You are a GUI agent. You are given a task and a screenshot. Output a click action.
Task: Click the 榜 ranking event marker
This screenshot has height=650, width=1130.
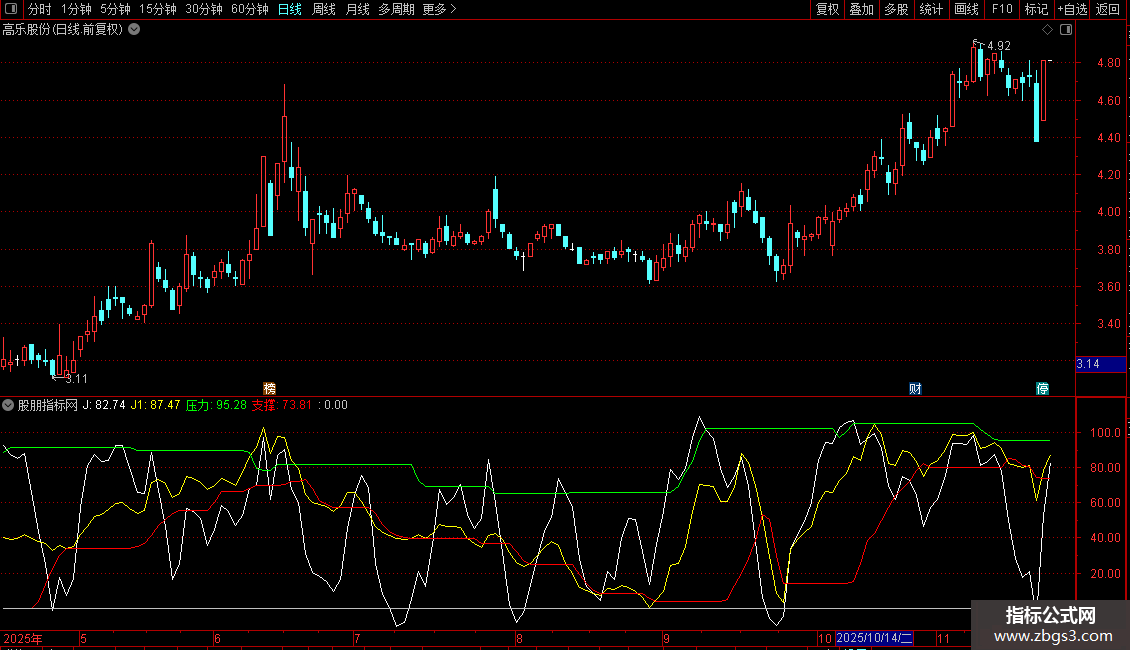(269, 388)
